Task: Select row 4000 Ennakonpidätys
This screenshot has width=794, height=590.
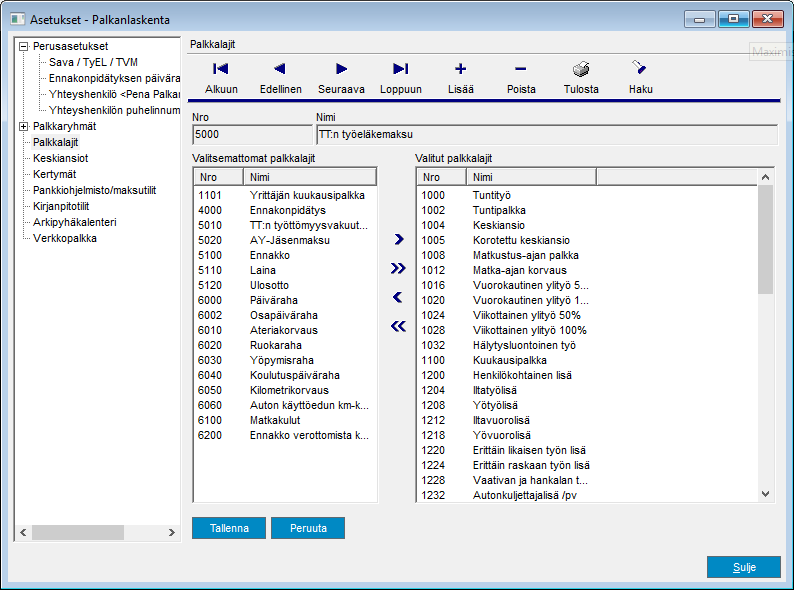Action: [x=285, y=210]
